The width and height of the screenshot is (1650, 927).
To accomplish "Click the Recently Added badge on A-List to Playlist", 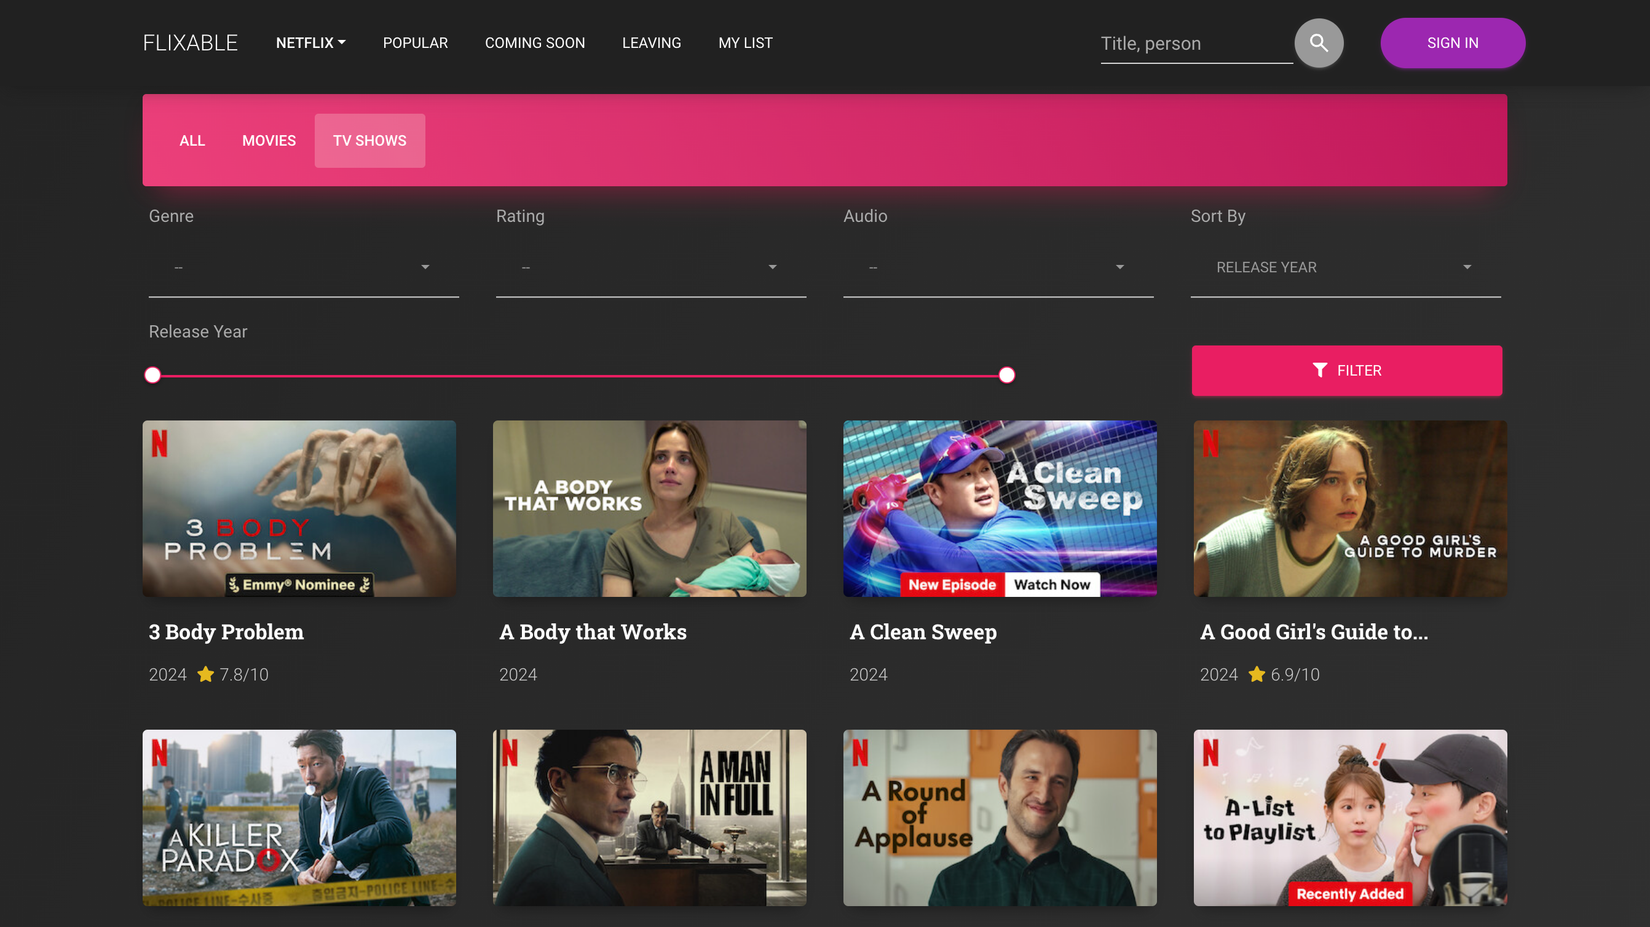I will point(1350,894).
